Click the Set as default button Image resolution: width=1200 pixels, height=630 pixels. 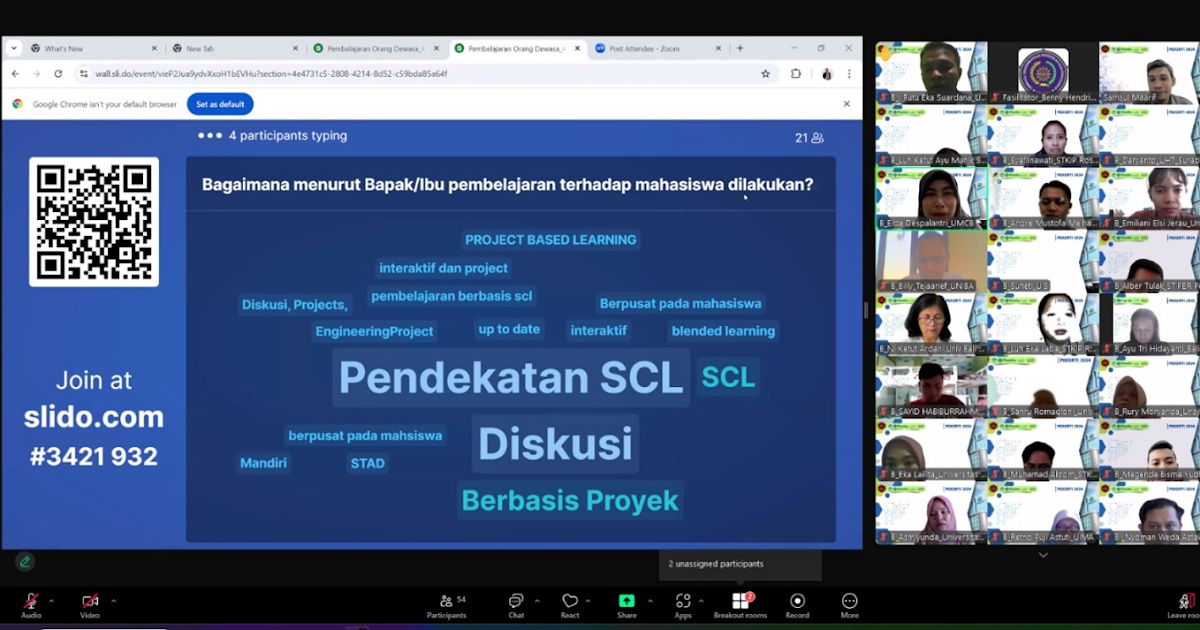[x=220, y=104]
